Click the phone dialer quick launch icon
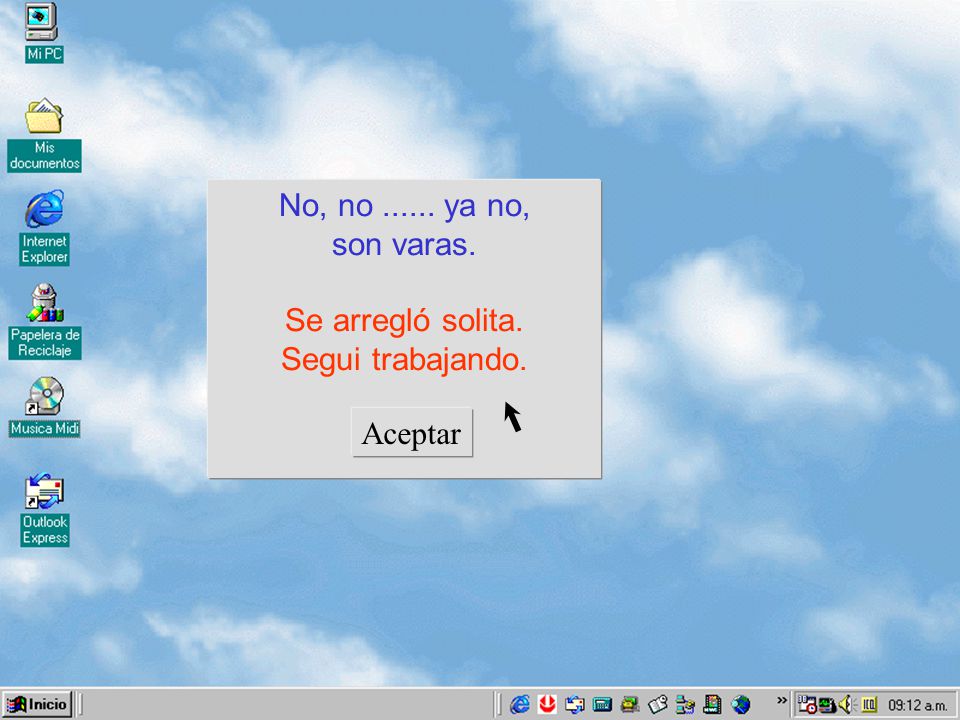This screenshot has width=960, height=720. [629, 705]
